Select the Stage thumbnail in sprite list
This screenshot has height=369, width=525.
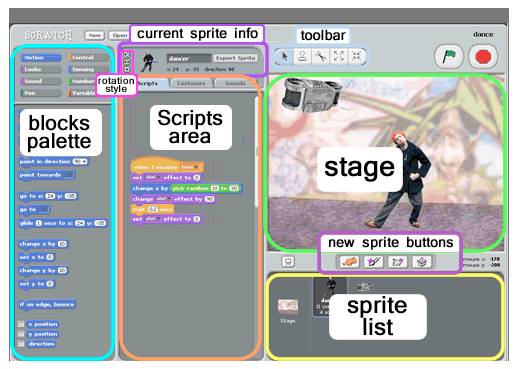click(288, 311)
